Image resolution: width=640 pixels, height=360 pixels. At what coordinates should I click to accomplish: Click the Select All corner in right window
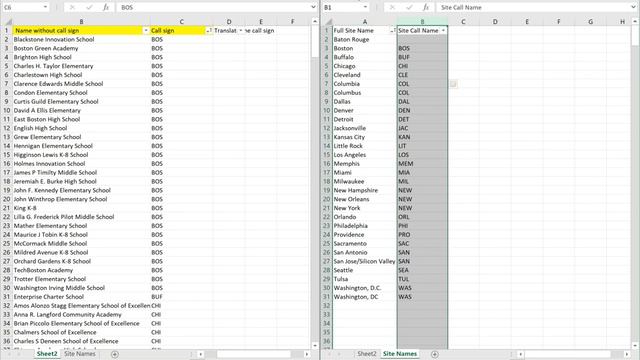click(x=328, y=22)
